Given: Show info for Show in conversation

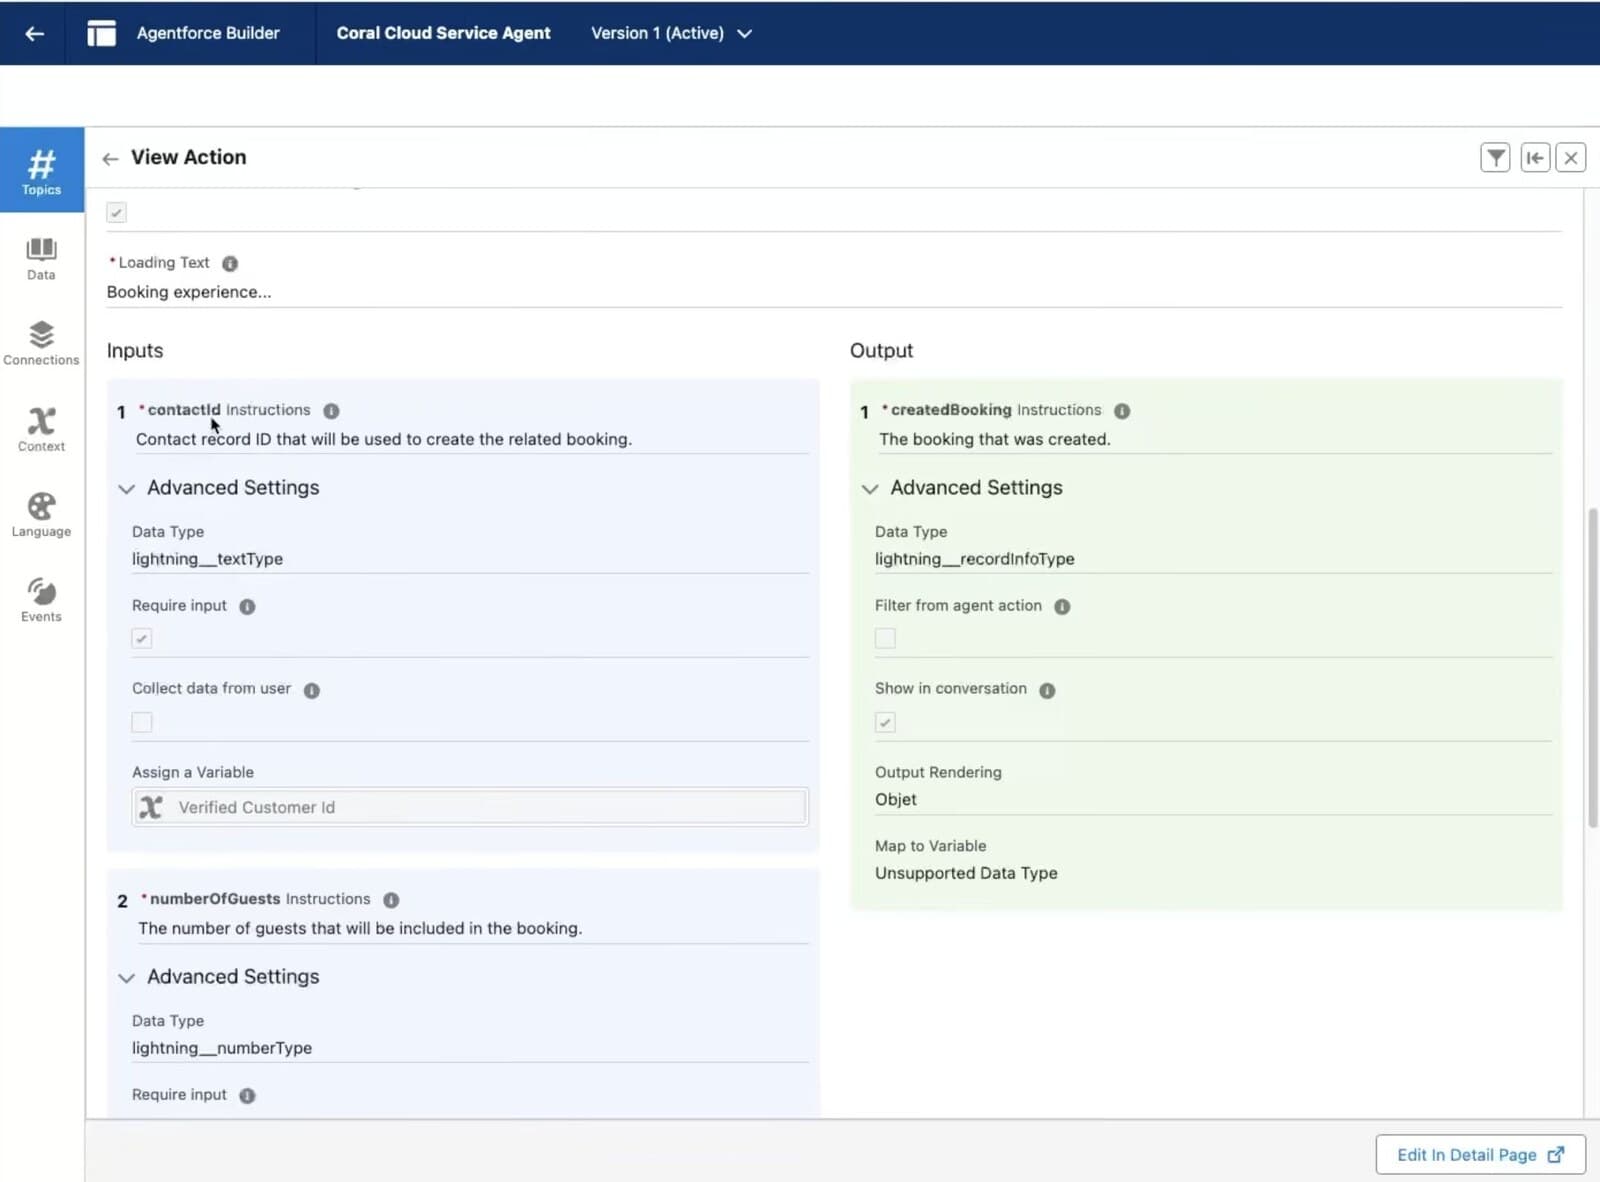Looking at the screenshot, I should (1047, 690).
